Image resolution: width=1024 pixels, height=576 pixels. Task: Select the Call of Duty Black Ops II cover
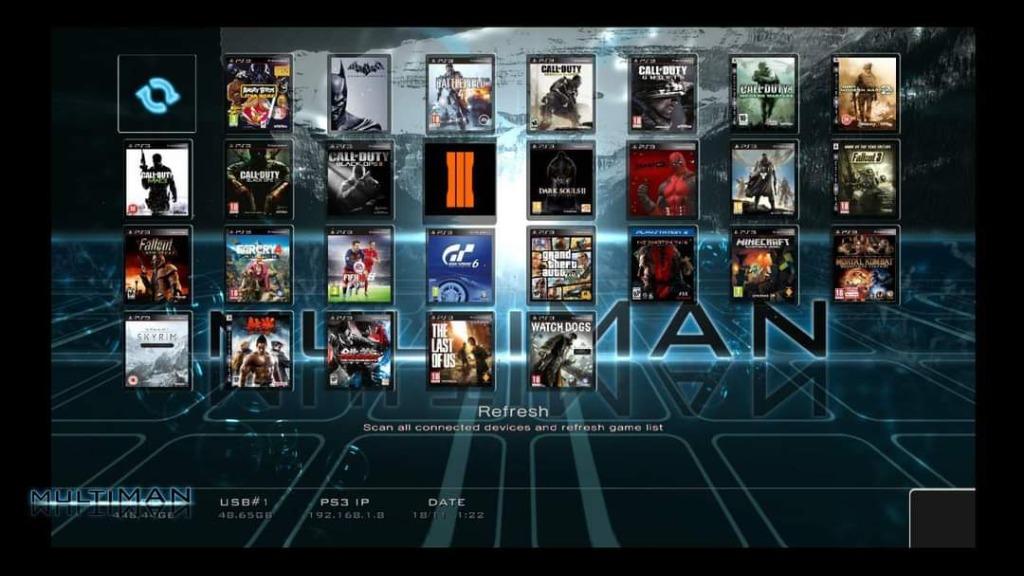coord(359,180)
